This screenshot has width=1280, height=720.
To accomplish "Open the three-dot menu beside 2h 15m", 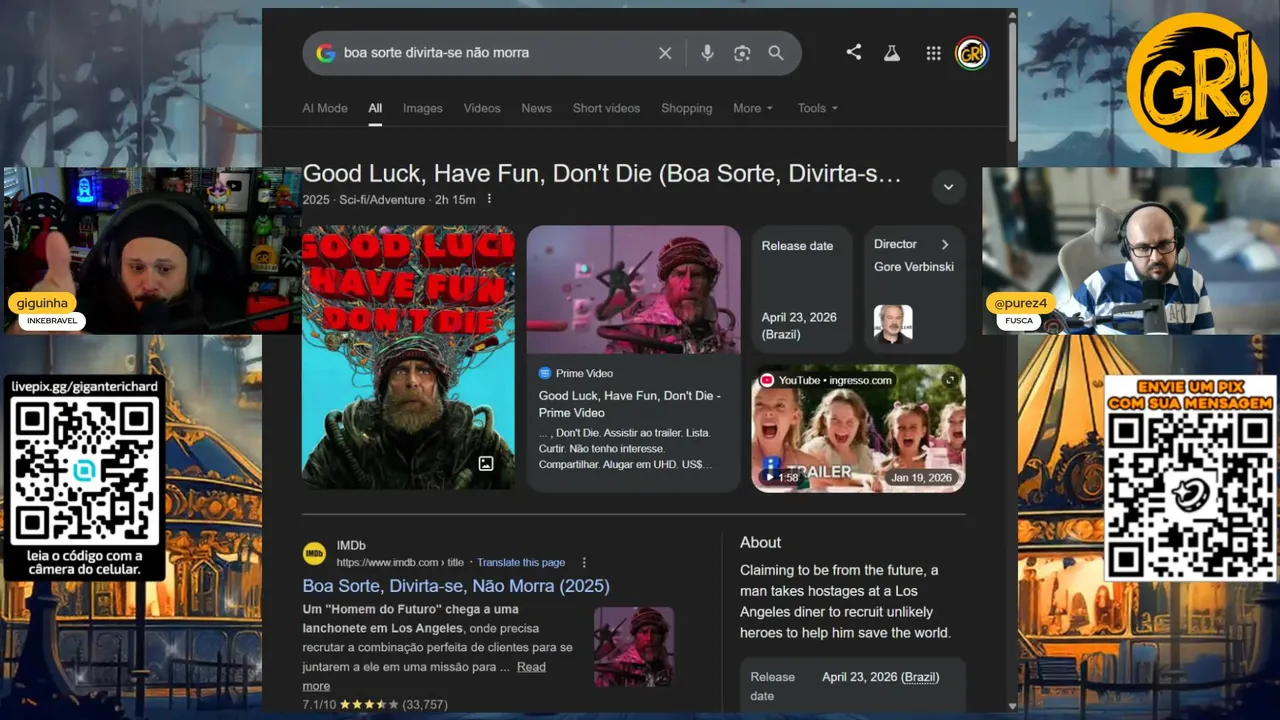I will pyautogui.click(x=489, y=199).
